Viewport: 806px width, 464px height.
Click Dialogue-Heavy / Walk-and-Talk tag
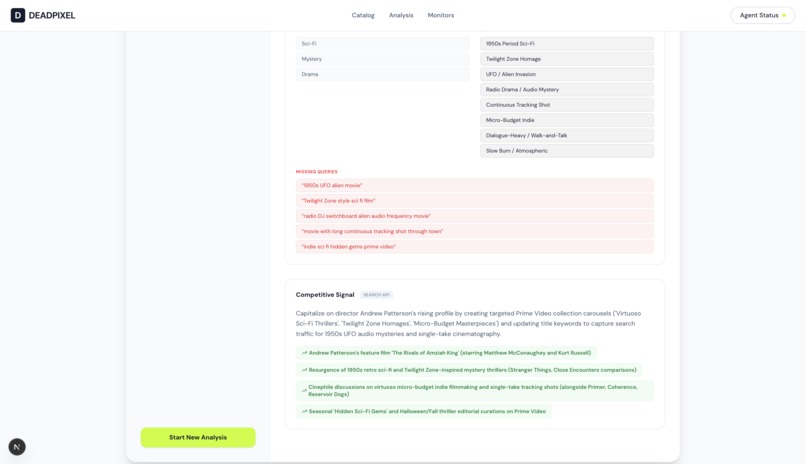click(567, 136)
